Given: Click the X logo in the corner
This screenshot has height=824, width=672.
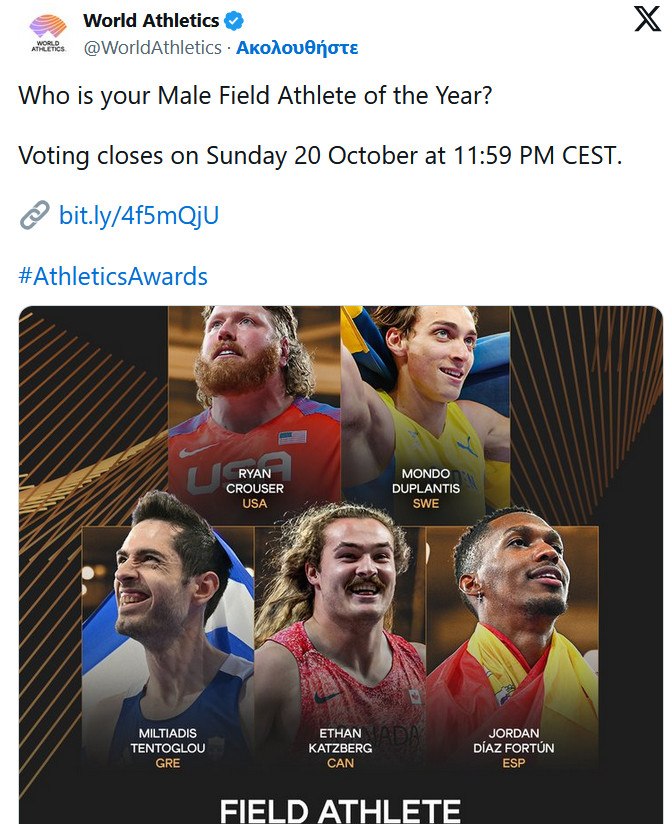Looking at the screenshot, I should point(647,20).
